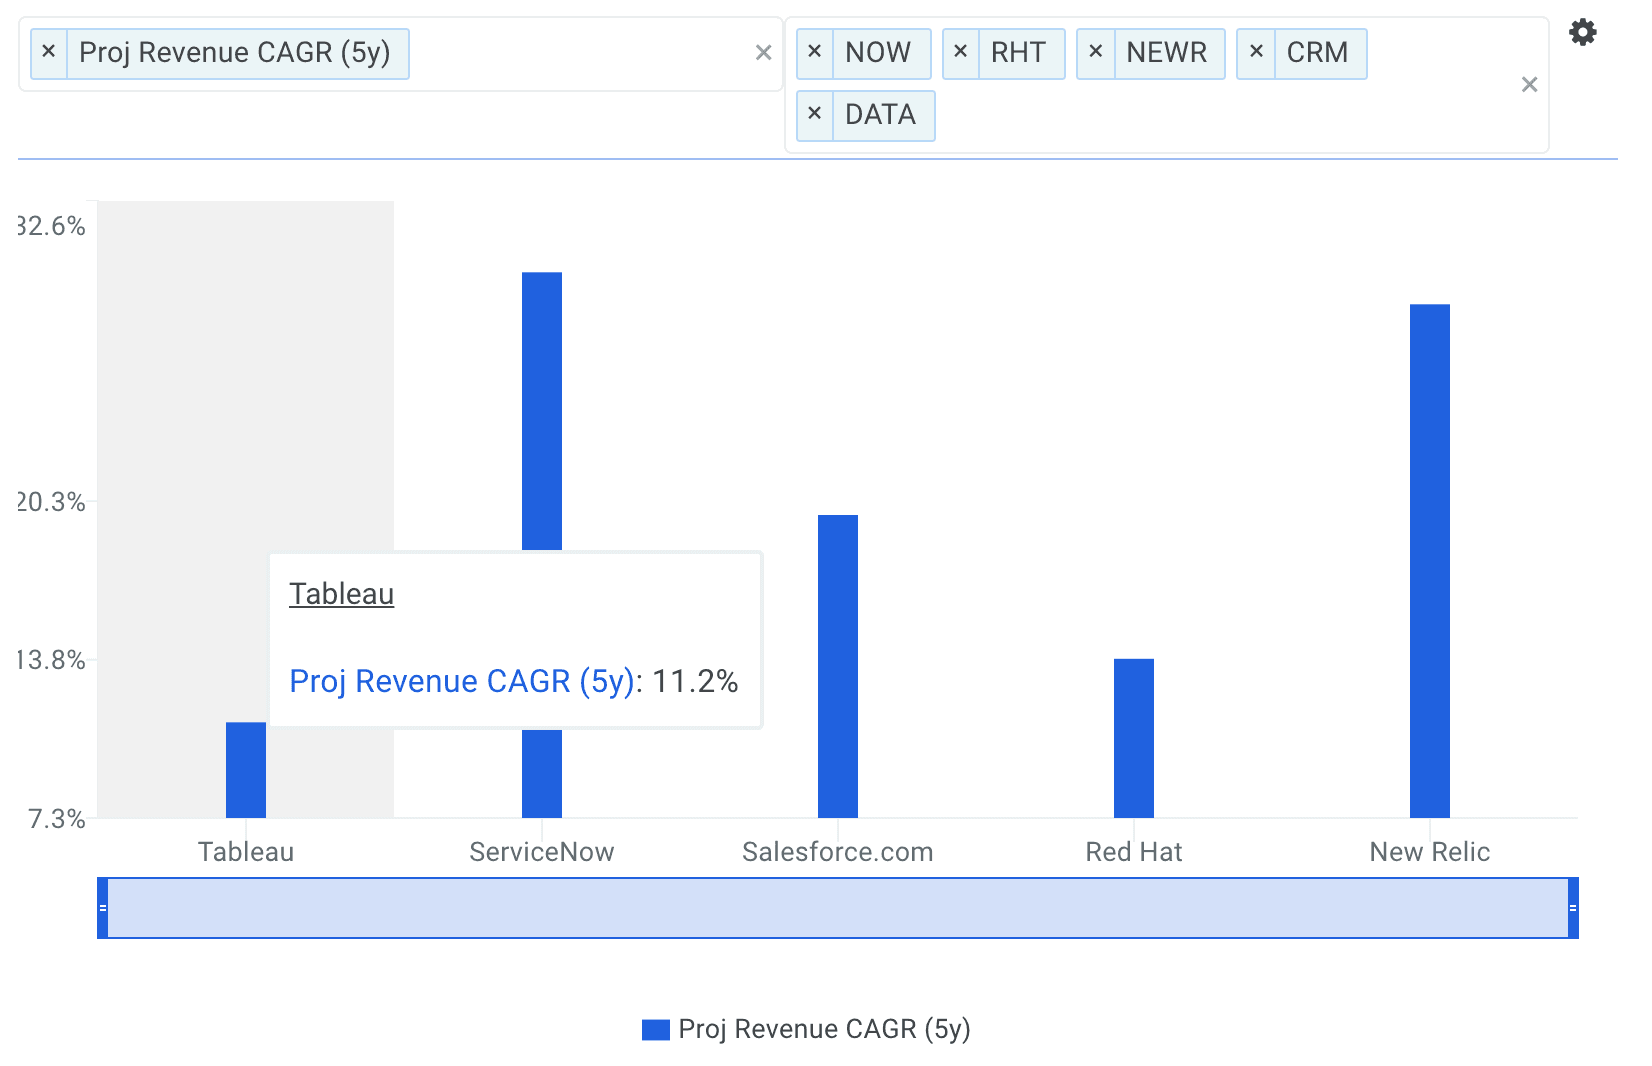Click inside the metric selector input field
Image resolution: width=1652 pixels, height=1066 pixels.
[x=580, y=54]
